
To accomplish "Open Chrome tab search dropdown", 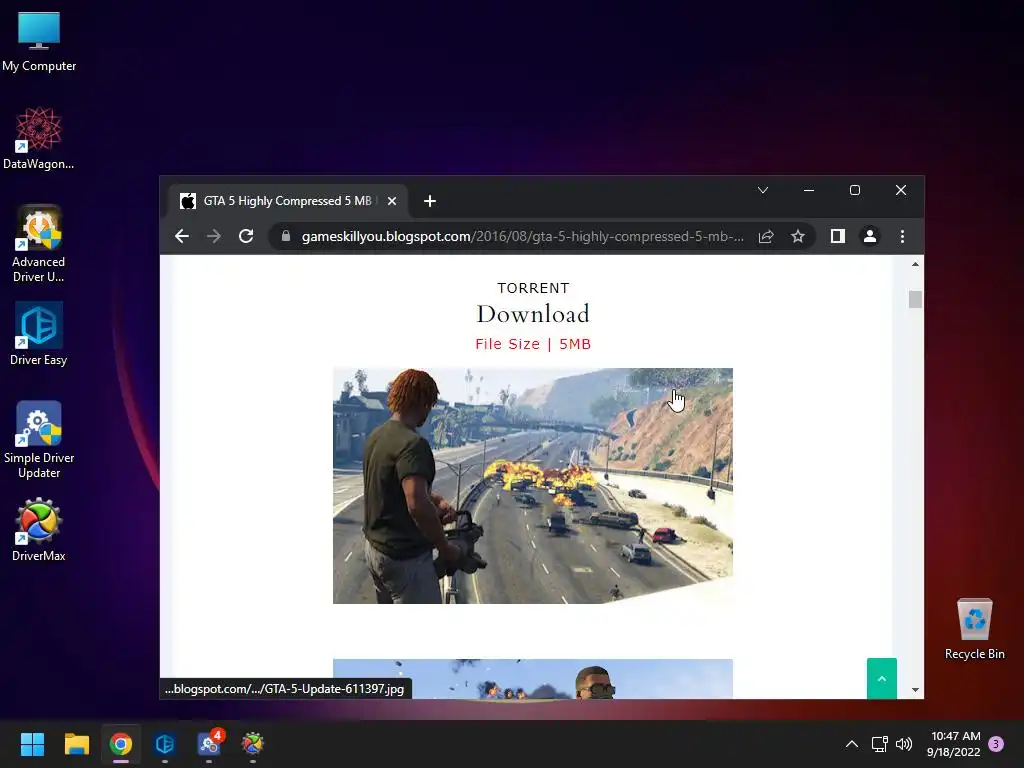I will (762, 190).
